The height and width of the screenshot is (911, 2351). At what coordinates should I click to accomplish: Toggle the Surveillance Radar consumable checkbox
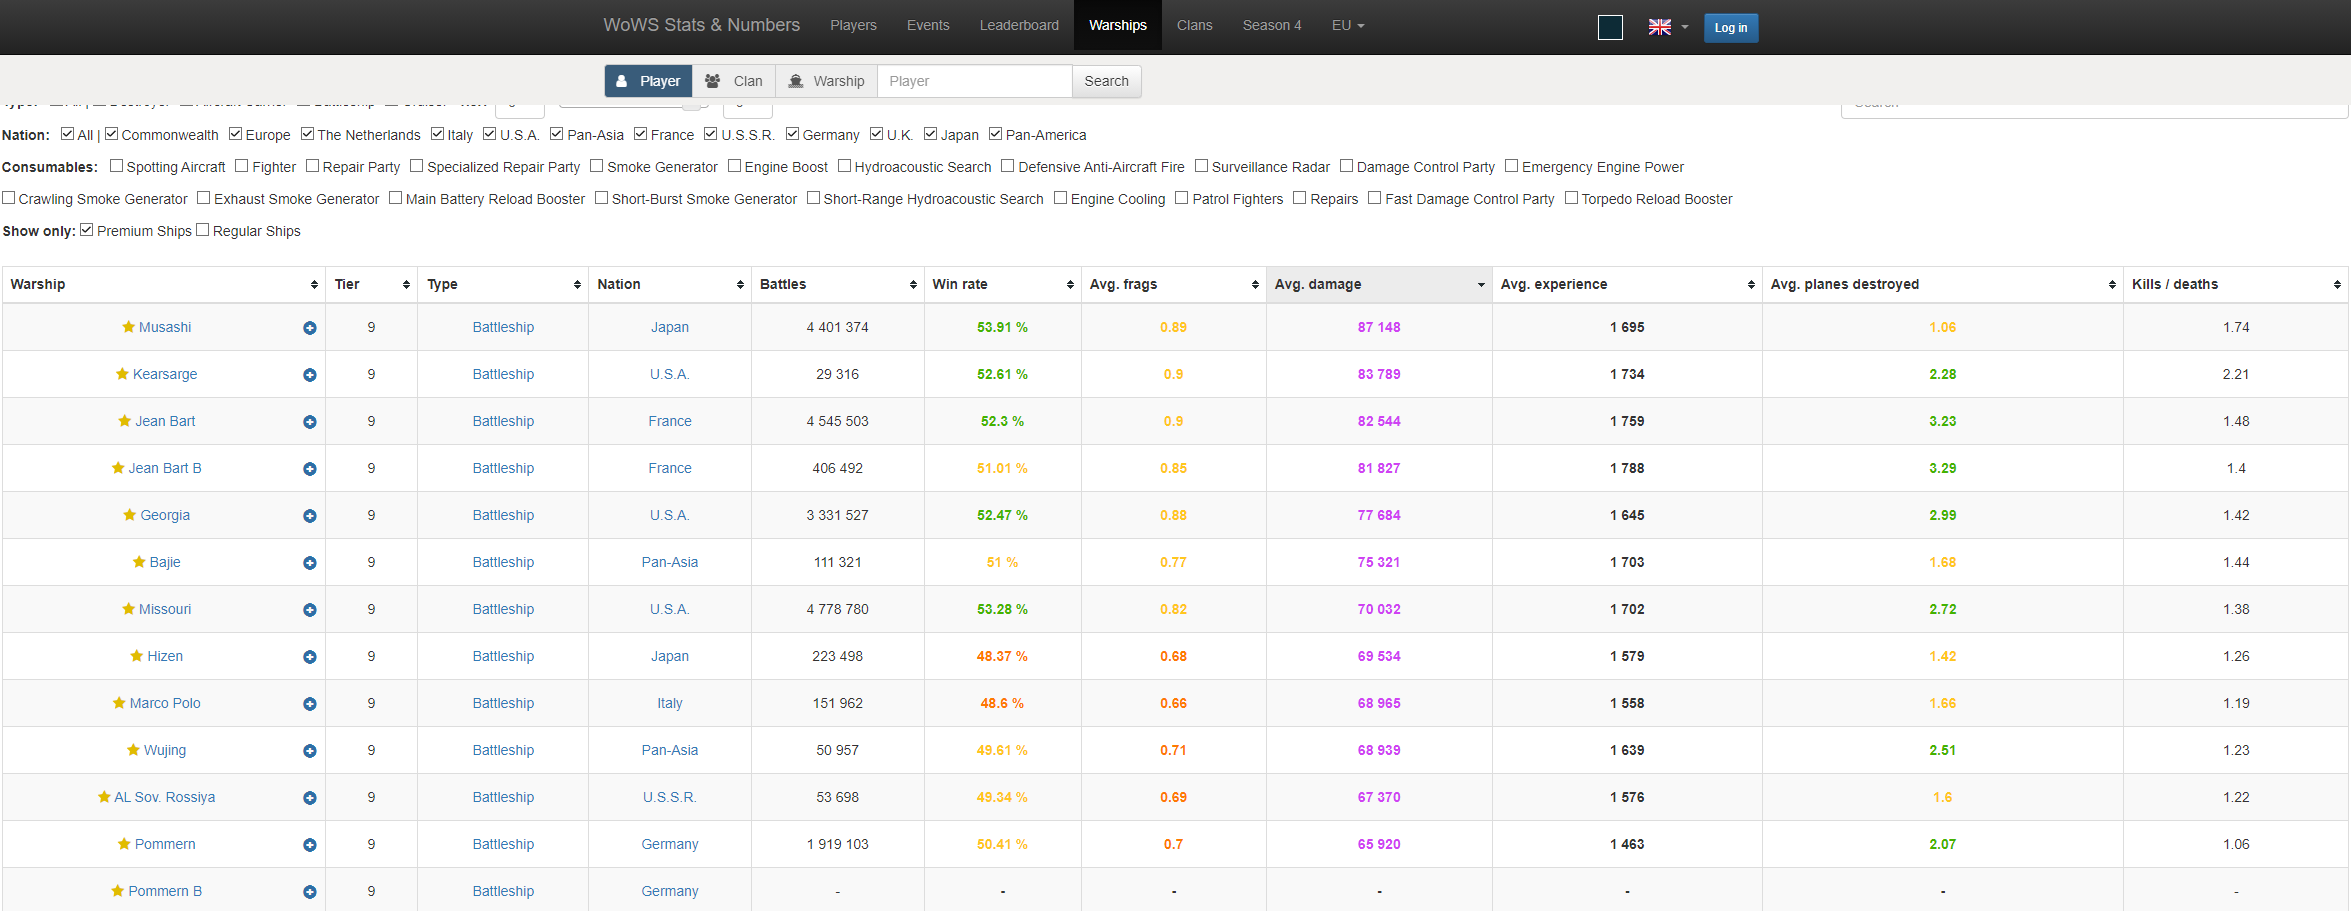[1202, 166]
